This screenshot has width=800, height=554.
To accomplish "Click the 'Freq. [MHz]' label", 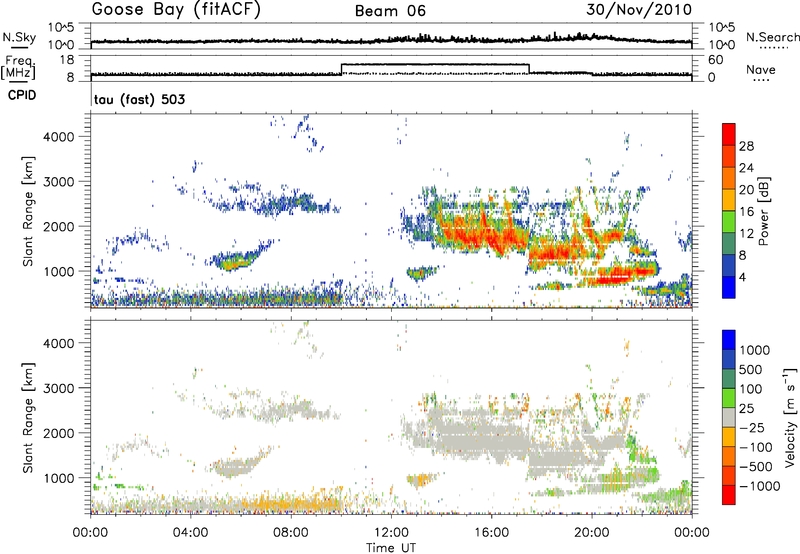I will [18, 67].
